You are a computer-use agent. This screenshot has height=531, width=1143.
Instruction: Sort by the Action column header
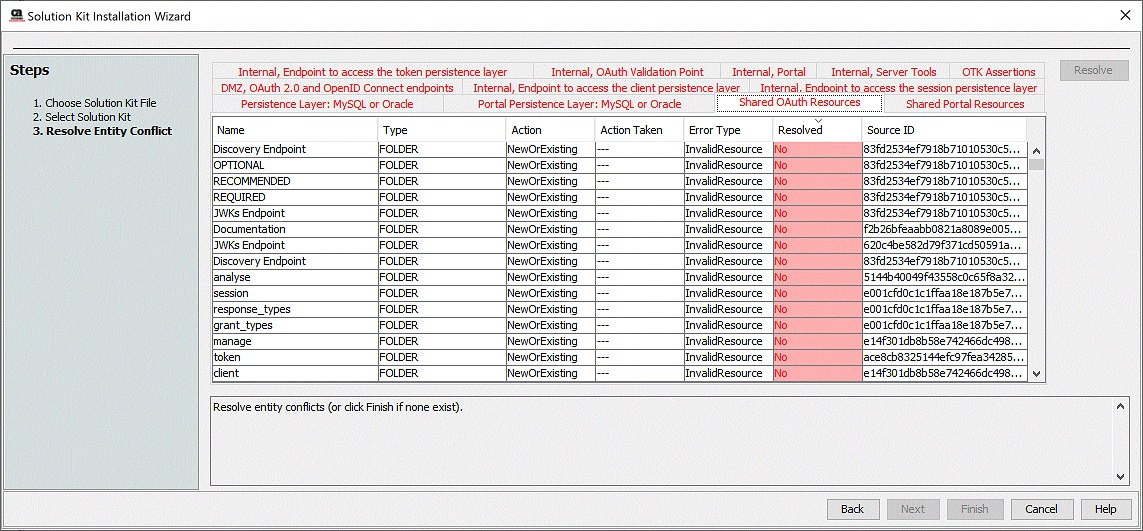[550, 130]
